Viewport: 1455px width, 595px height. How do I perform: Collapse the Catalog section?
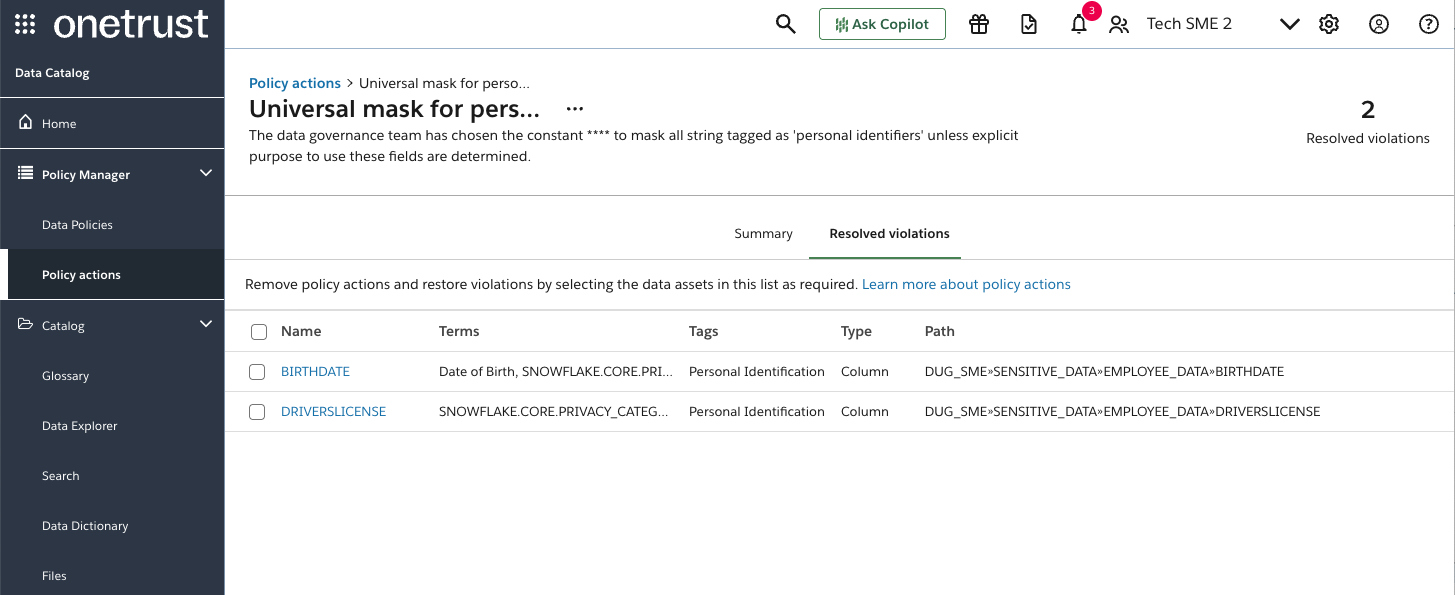pyautogui.click(x=205, y=324)
